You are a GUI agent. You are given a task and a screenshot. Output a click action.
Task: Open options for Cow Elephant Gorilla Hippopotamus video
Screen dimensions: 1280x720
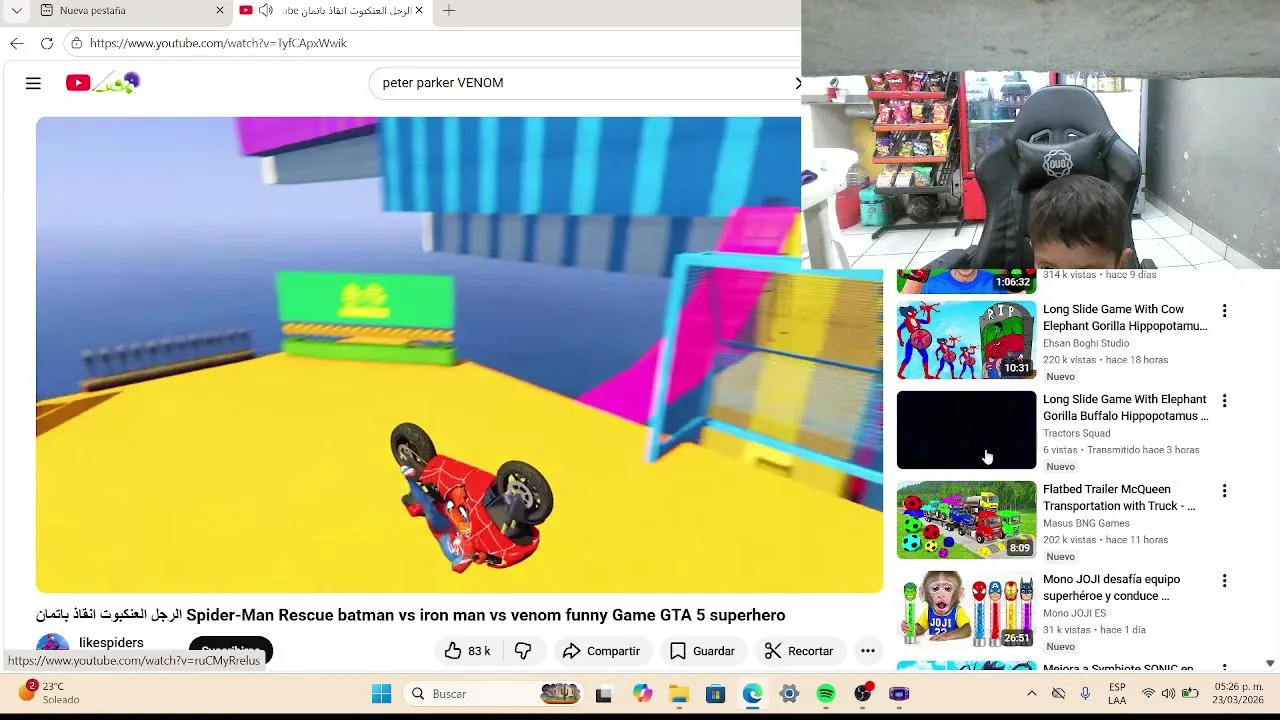1224,311
